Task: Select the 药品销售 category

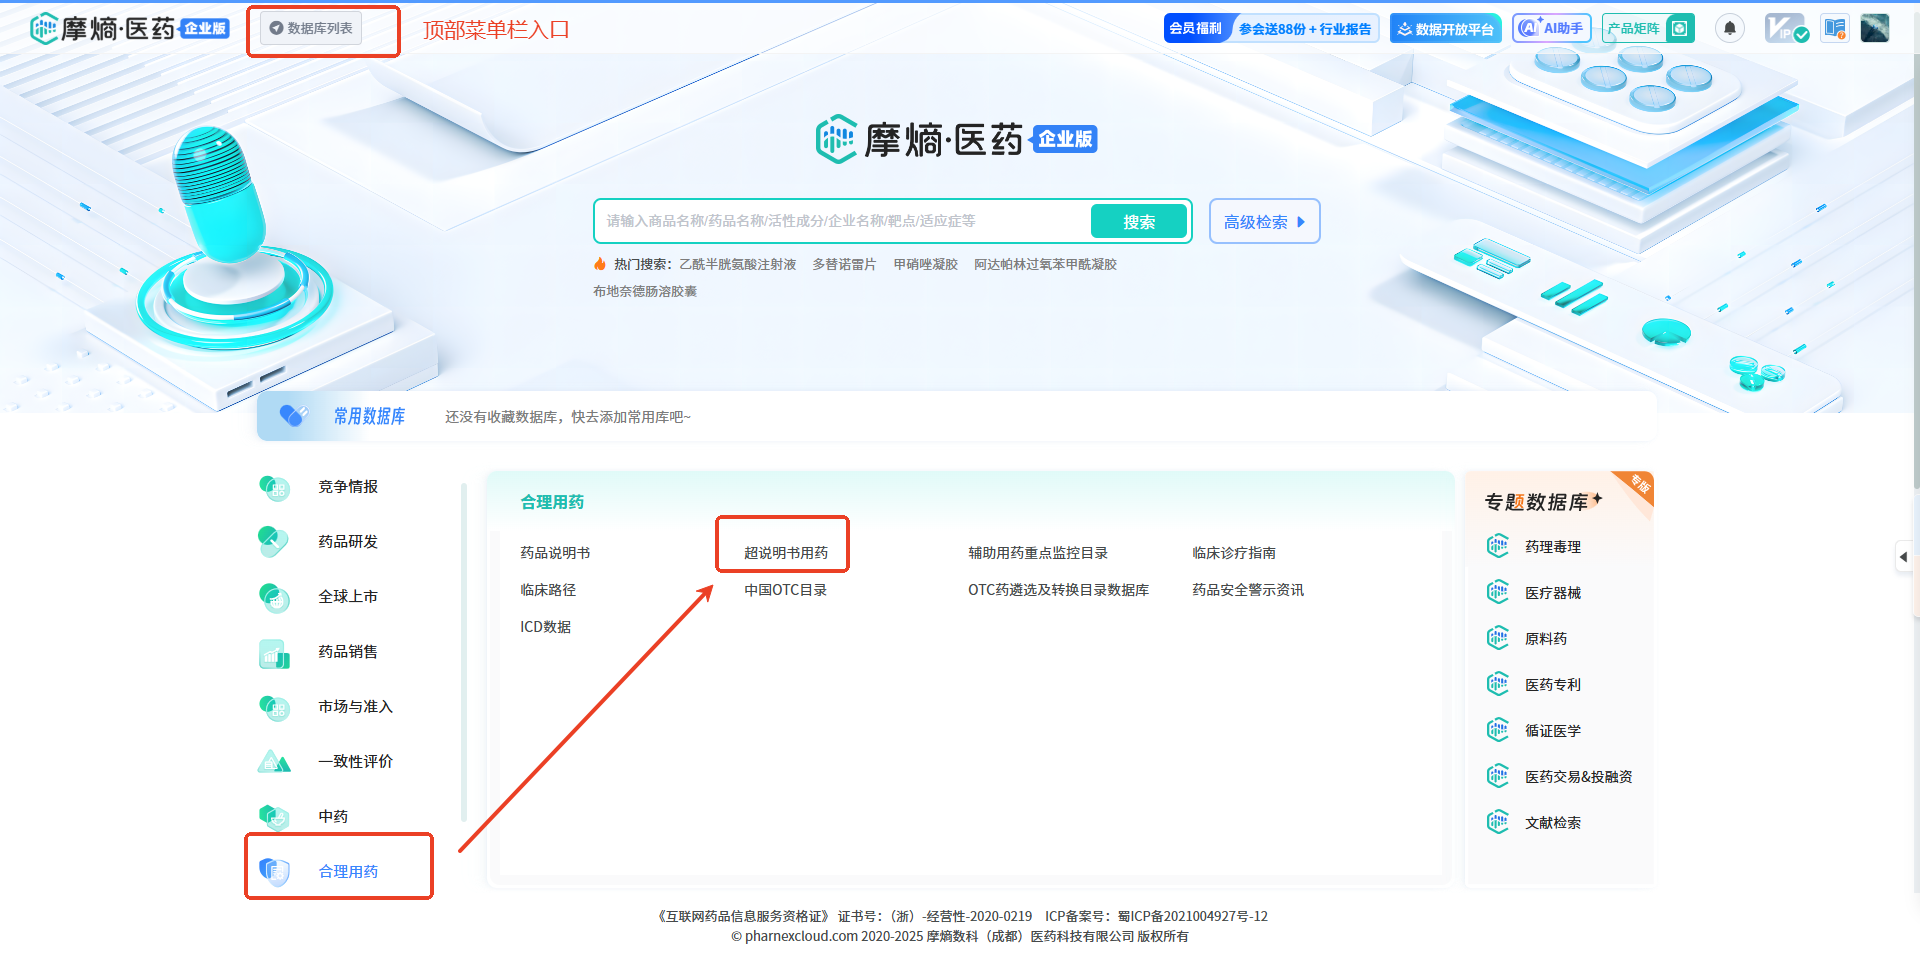Action: 348,652
